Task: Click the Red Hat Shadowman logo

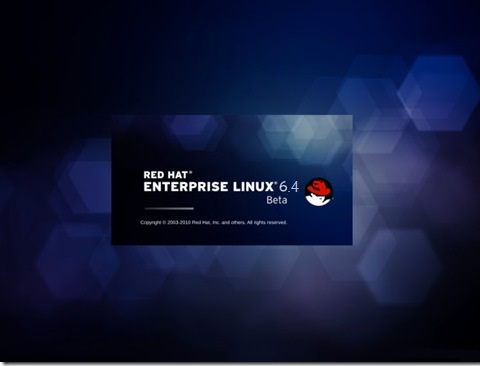Action: coord(319,192)
